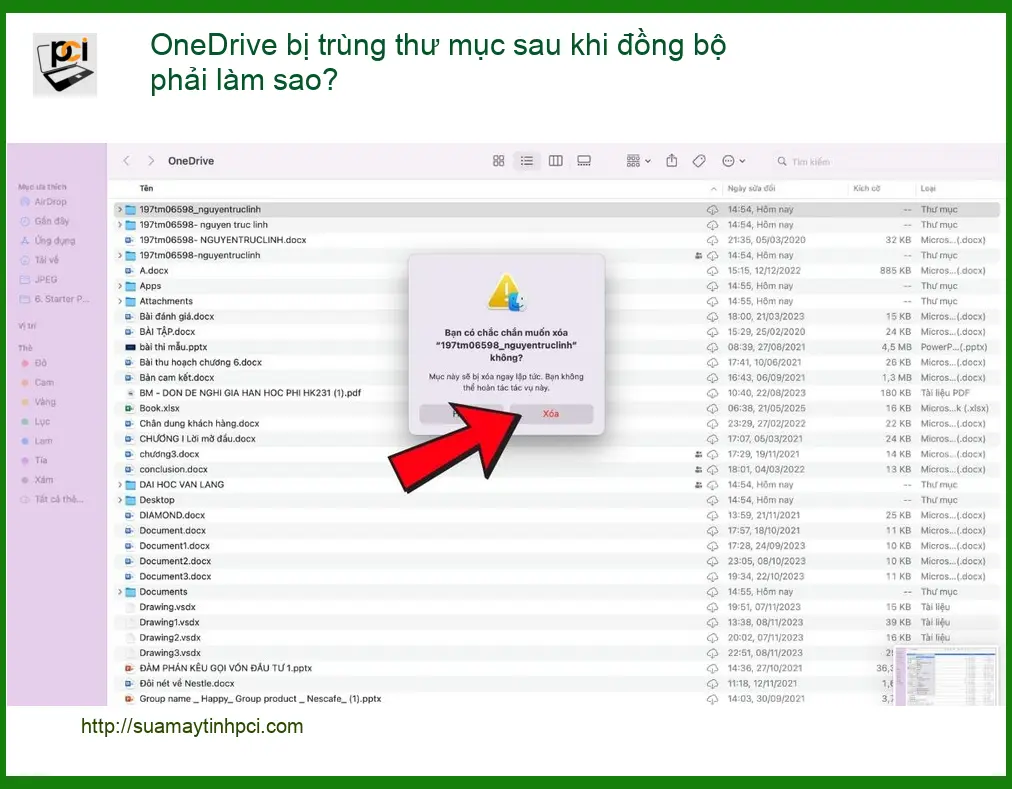
Task: Open Tải về in the sidebar
Action: pyautogui.click(x=39, y=260)
